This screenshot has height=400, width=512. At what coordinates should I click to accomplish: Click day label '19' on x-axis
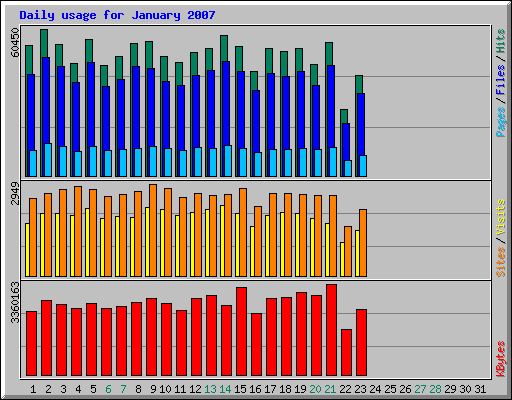click(x=300, y=389)
